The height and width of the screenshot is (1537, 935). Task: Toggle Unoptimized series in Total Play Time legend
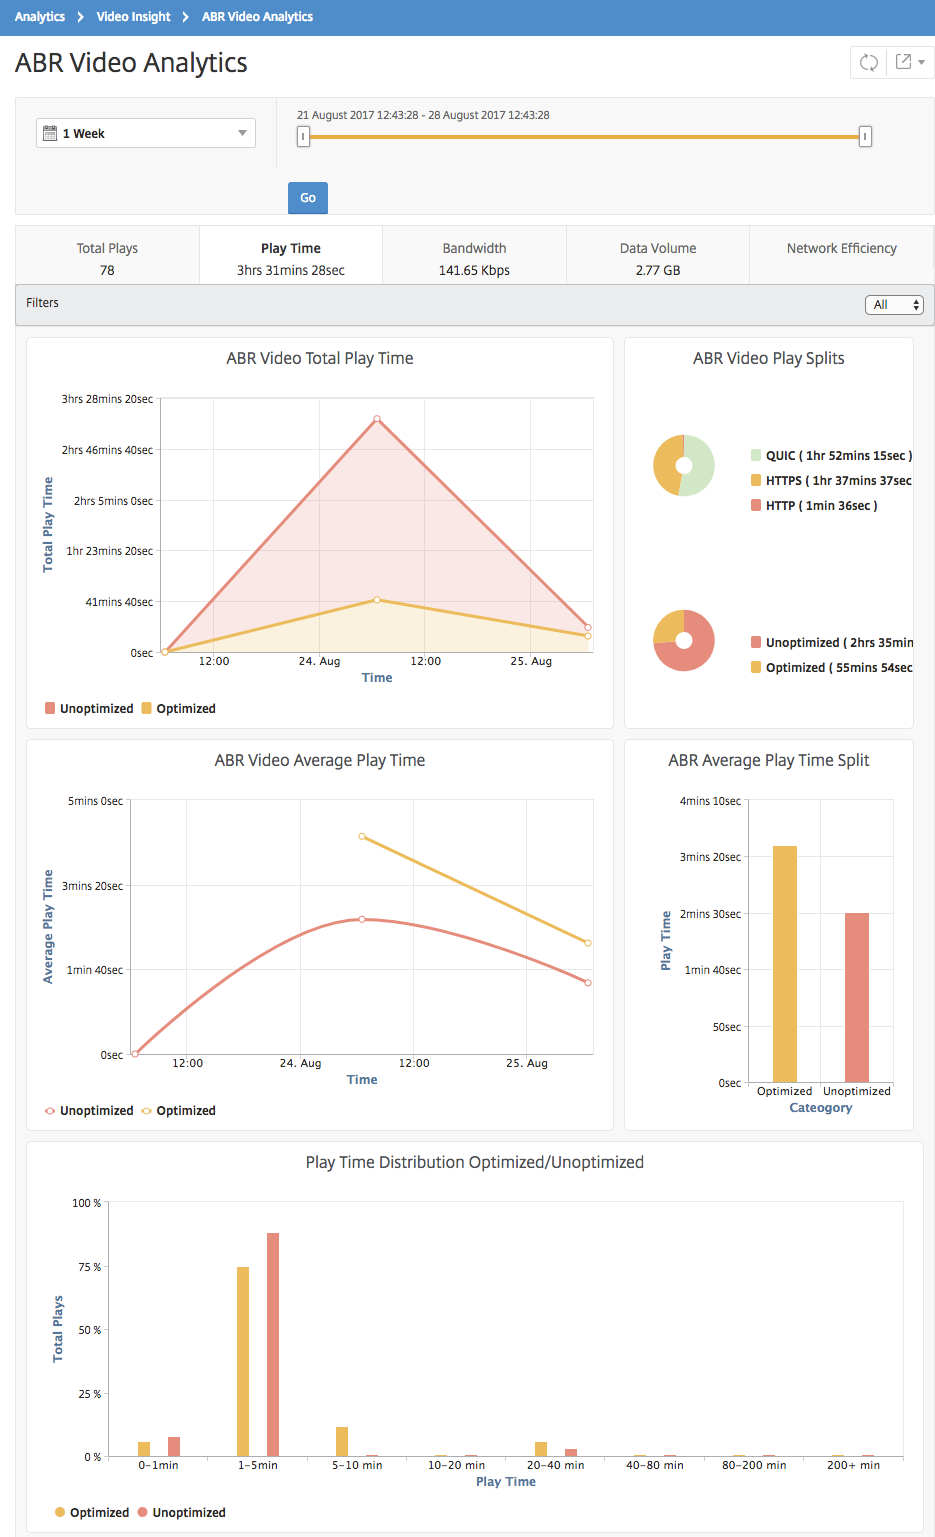click(89, 708)
